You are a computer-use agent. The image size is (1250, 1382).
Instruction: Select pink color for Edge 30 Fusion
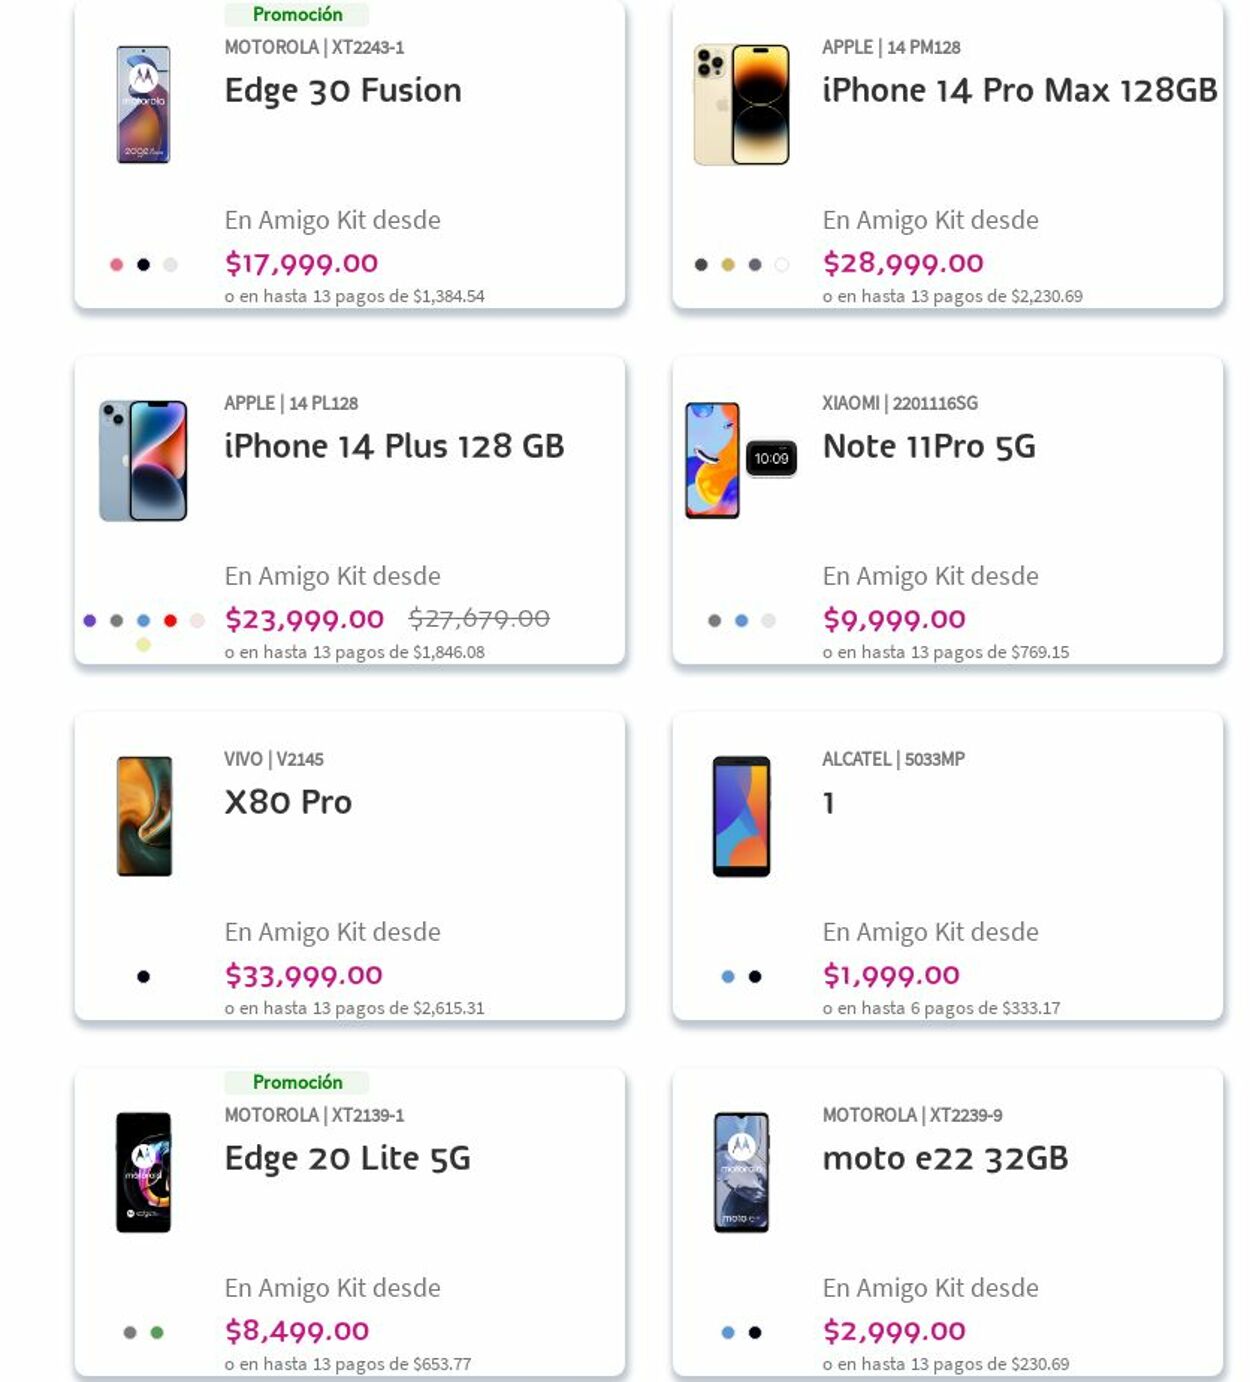pyautogui.click(x=116, y=265)
